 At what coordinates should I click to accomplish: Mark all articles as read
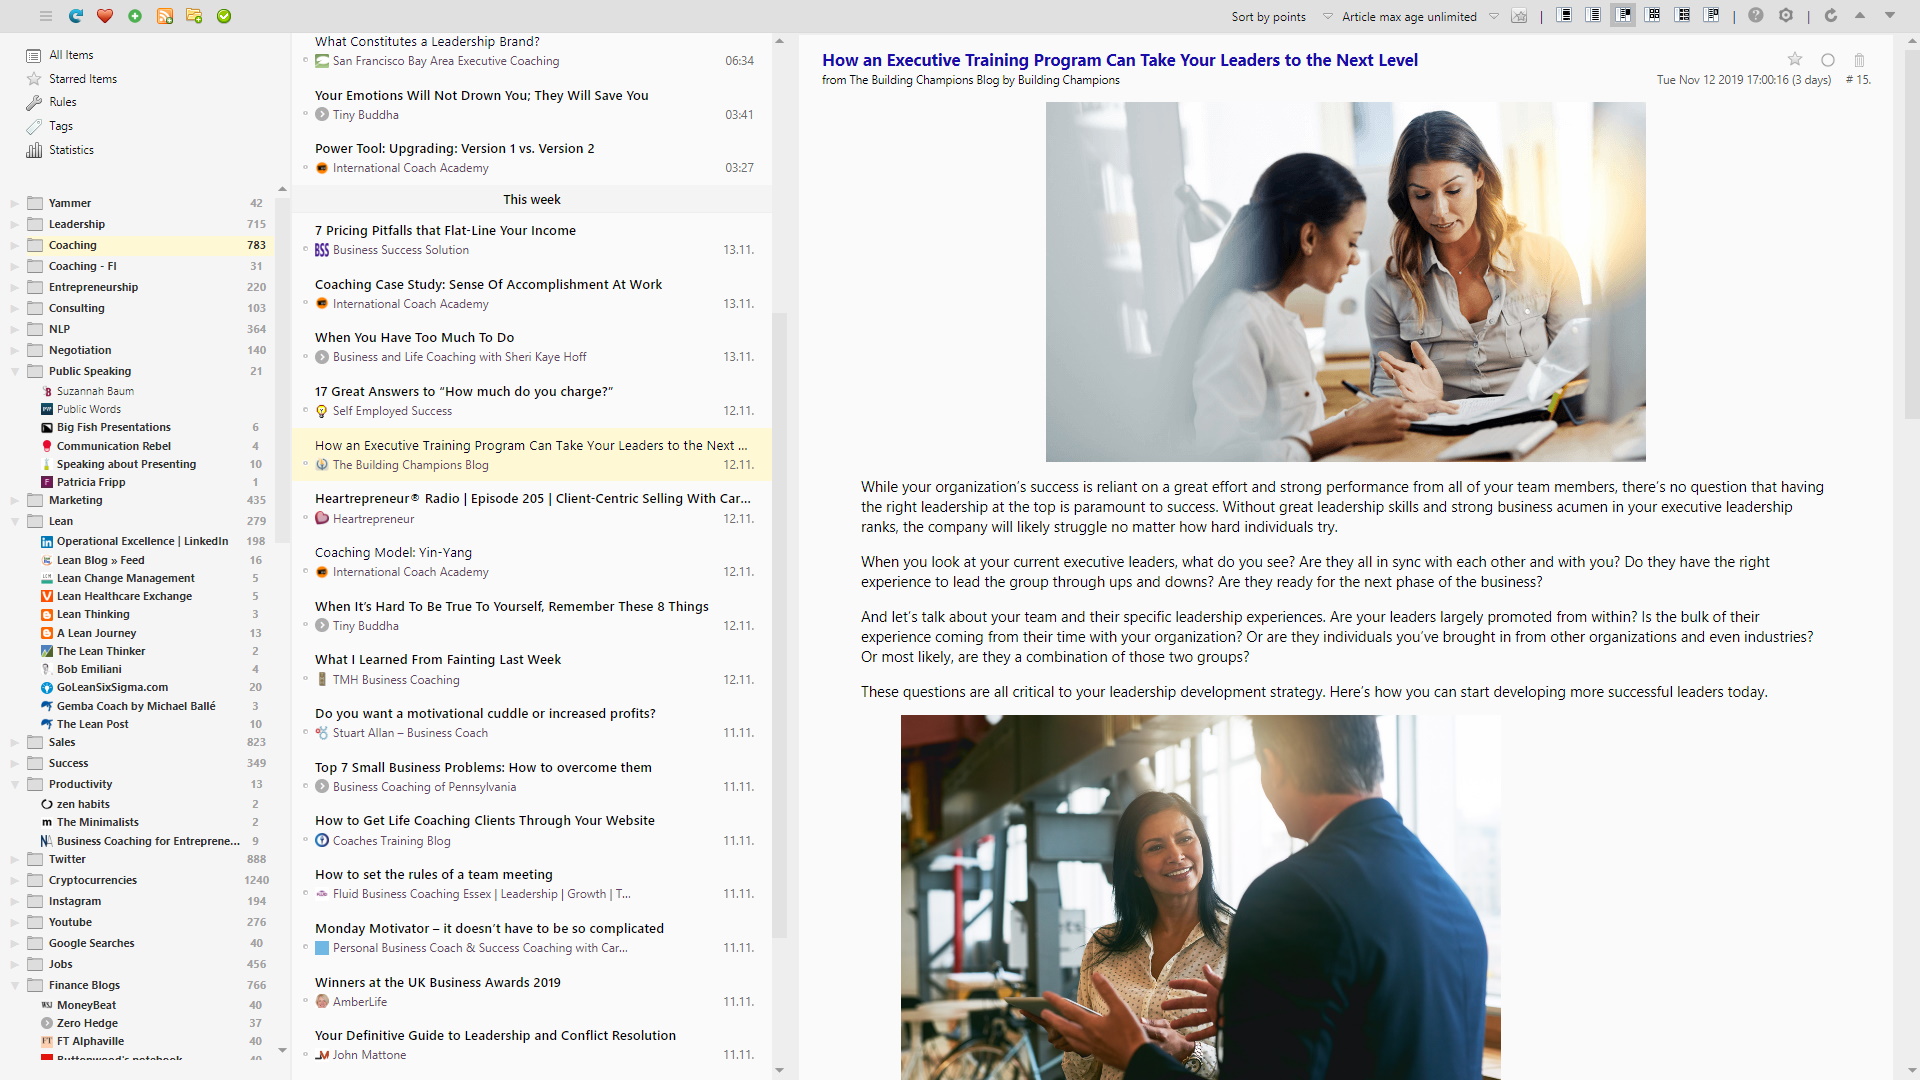click(x=224, y=16)
